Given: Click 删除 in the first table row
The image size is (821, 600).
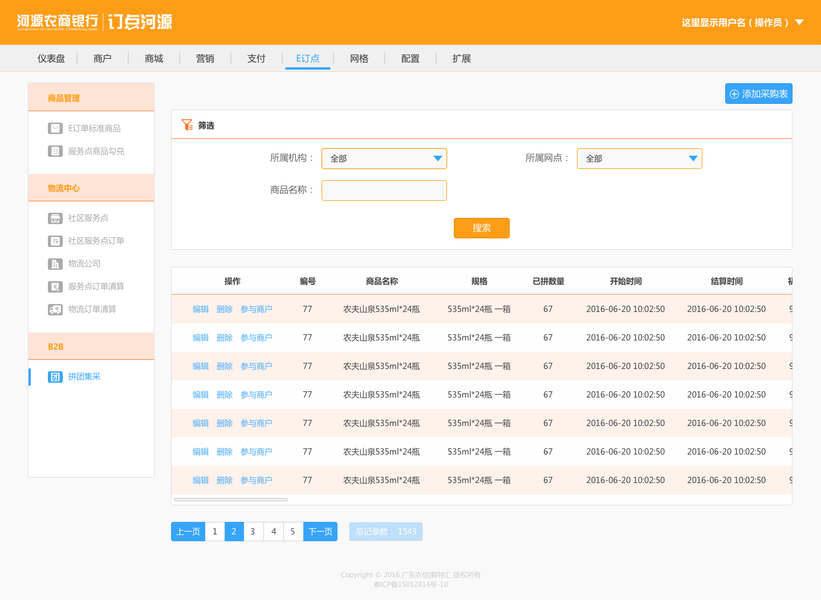Looking at the screenshot, I should [225, 309].
